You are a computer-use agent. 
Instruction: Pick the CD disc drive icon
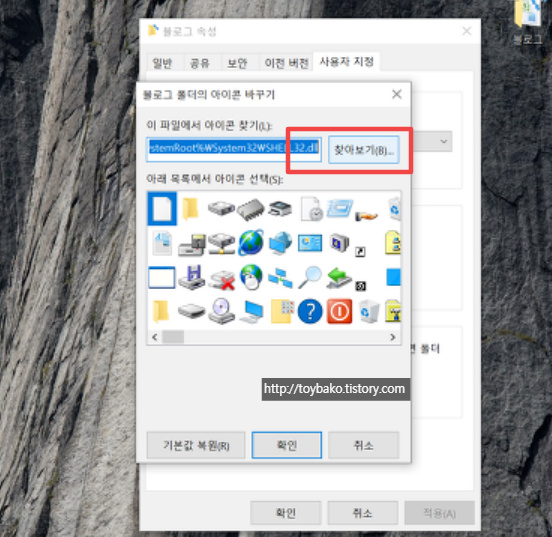(221, 311)
